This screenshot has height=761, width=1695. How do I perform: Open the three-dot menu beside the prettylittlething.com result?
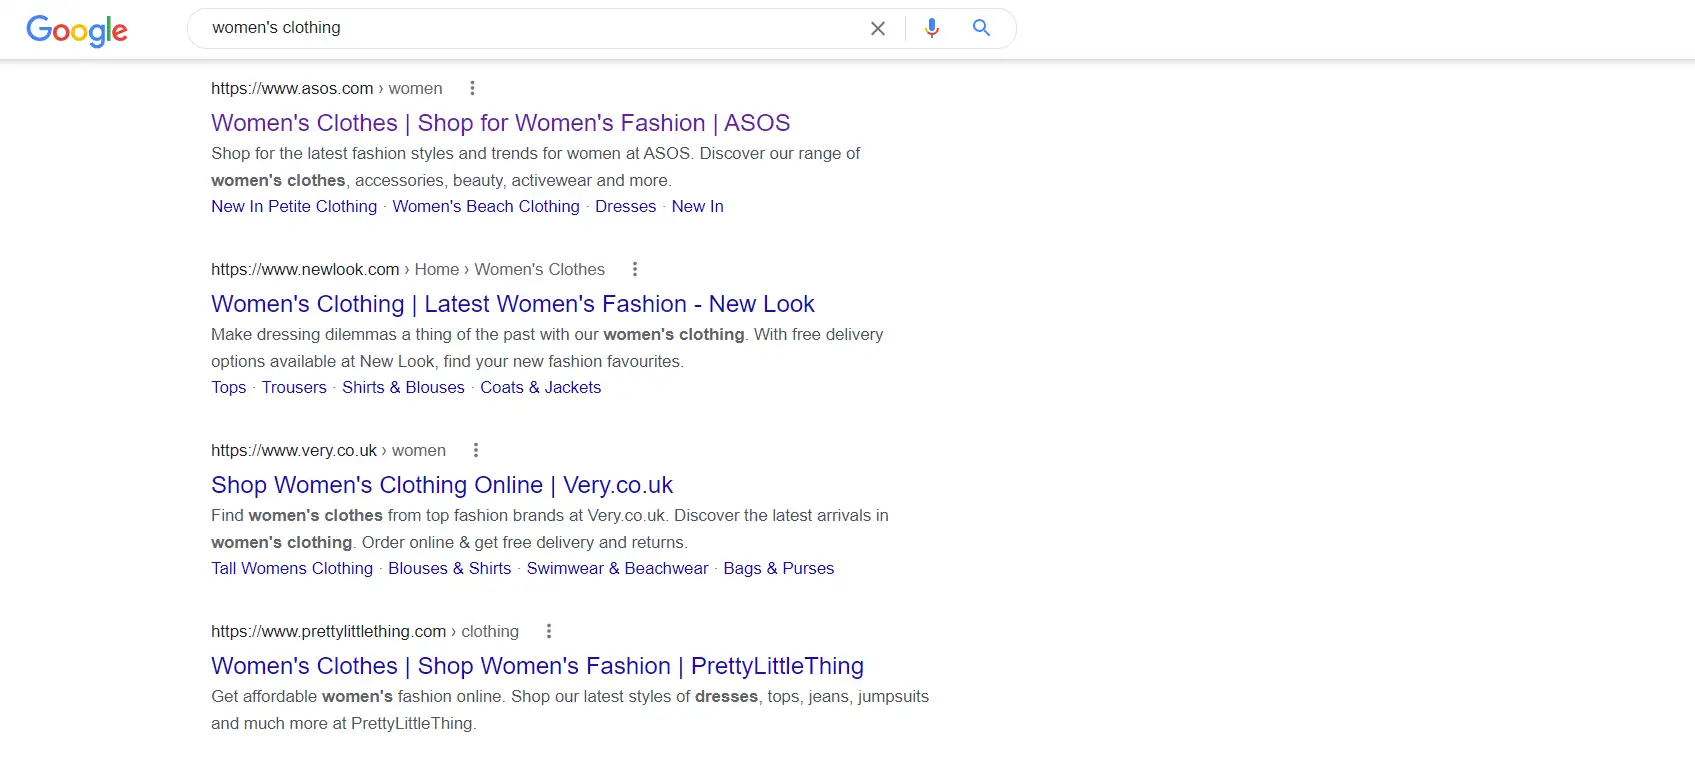coord(548,631)
